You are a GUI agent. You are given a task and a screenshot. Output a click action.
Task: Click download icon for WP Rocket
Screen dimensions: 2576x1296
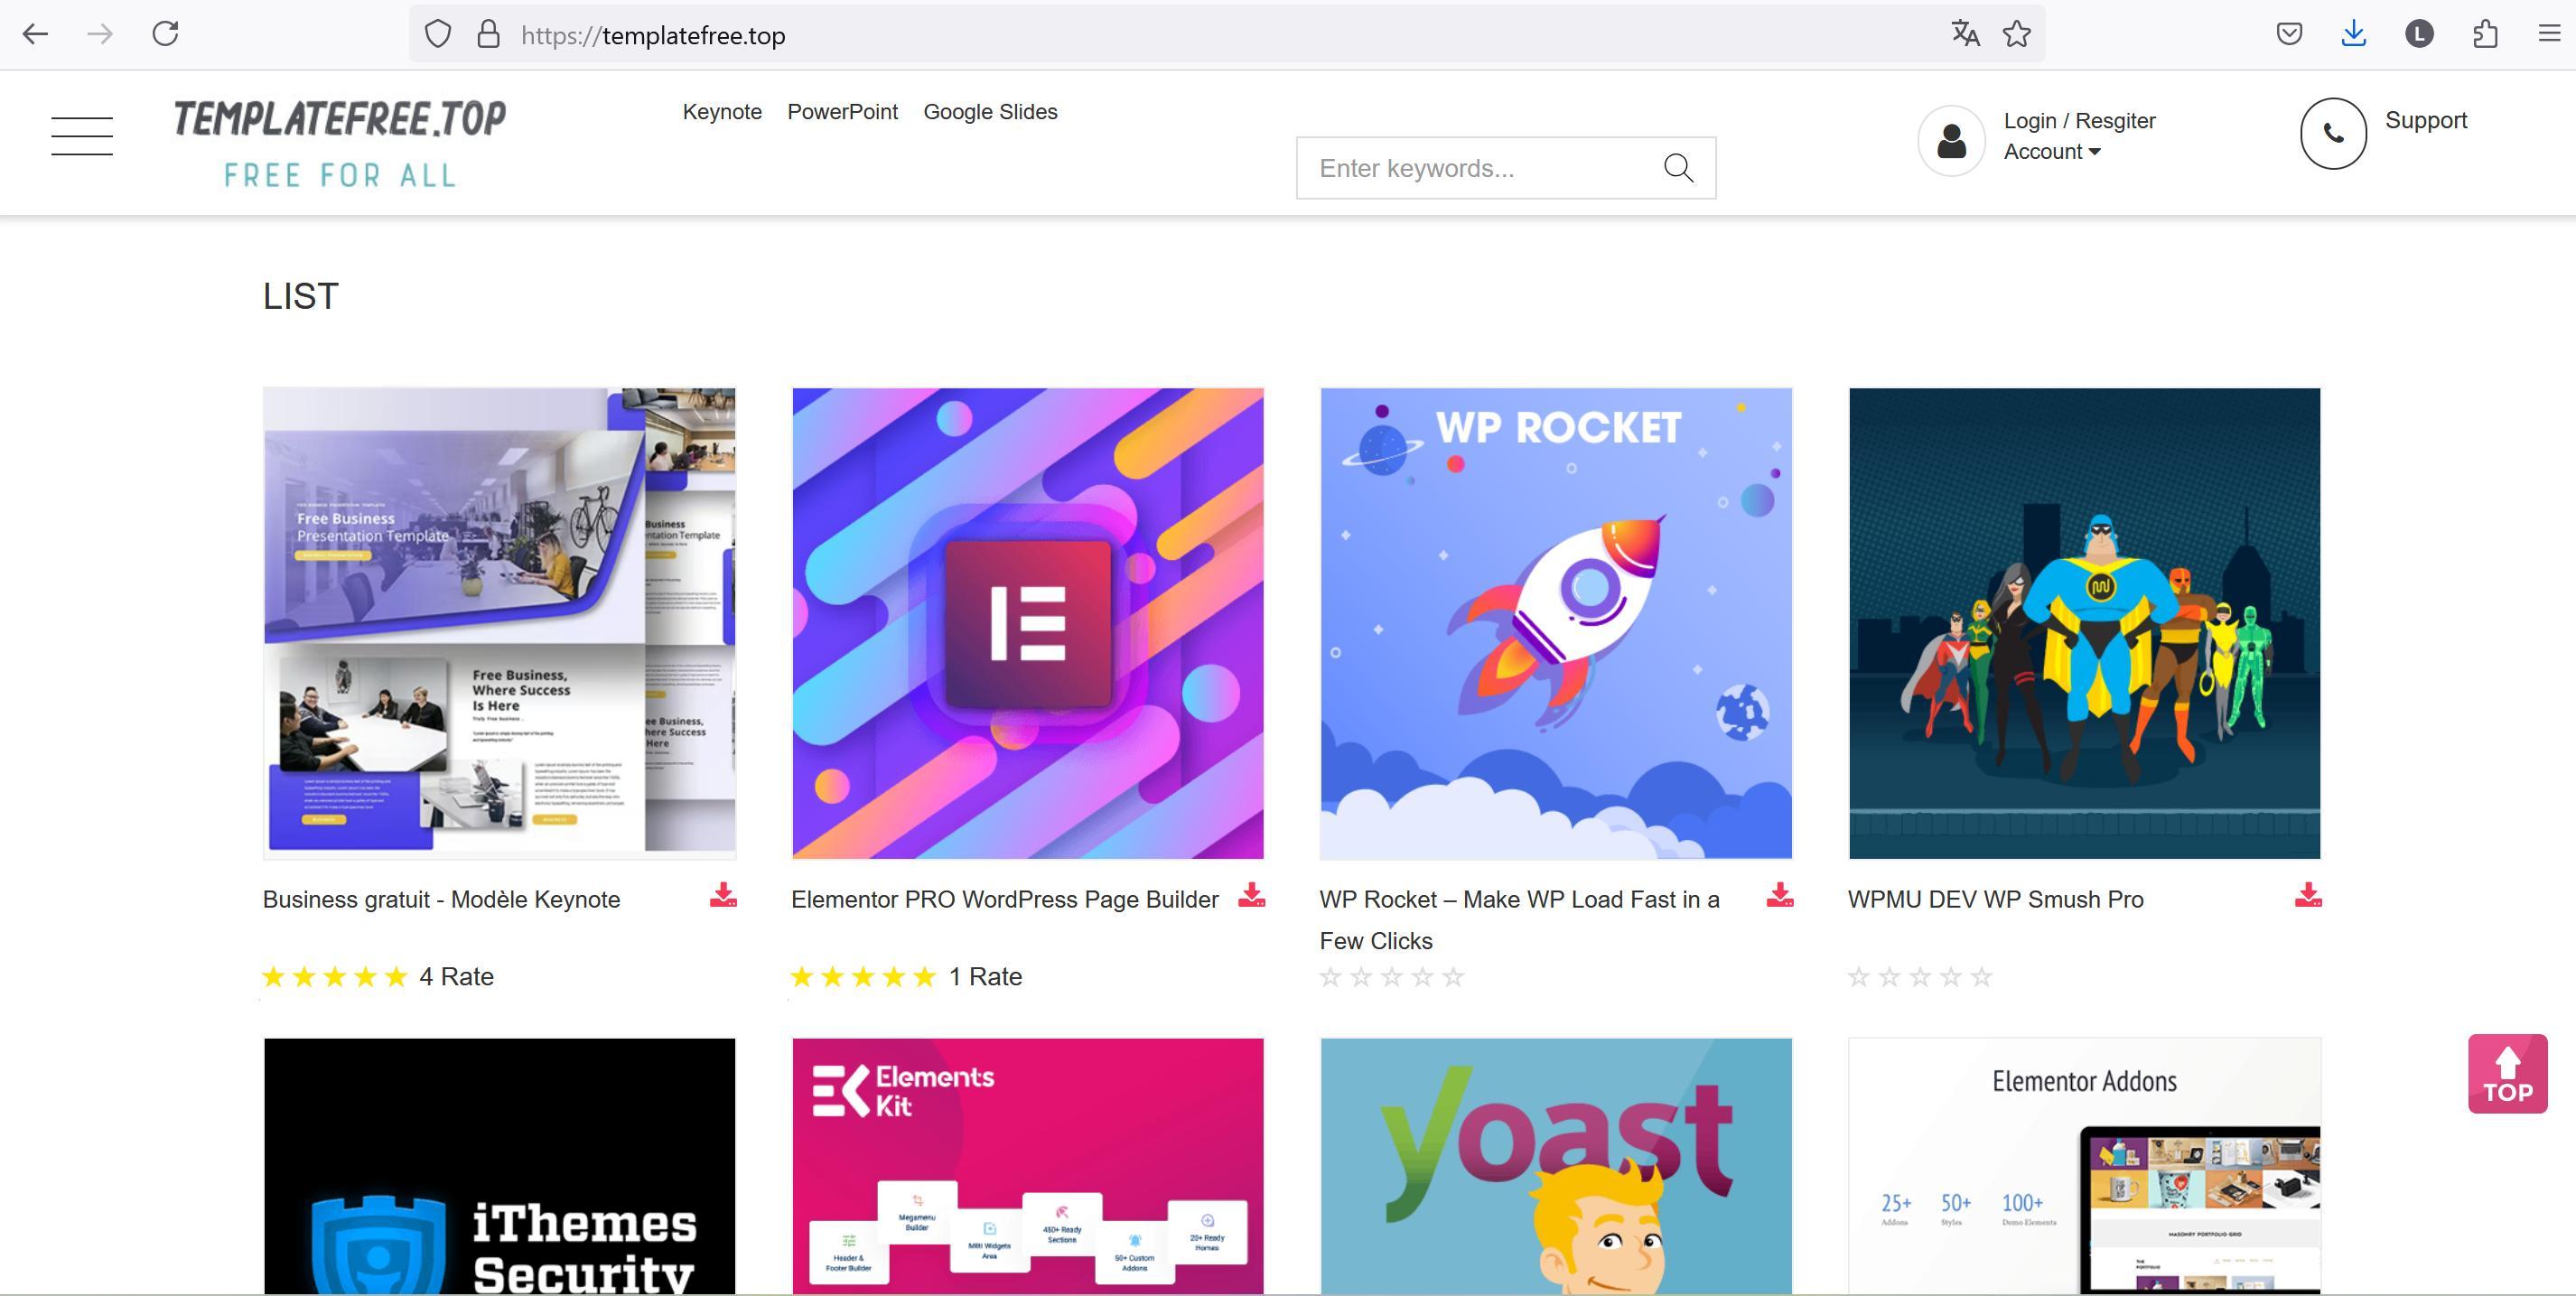click(x=1779, y=895)
